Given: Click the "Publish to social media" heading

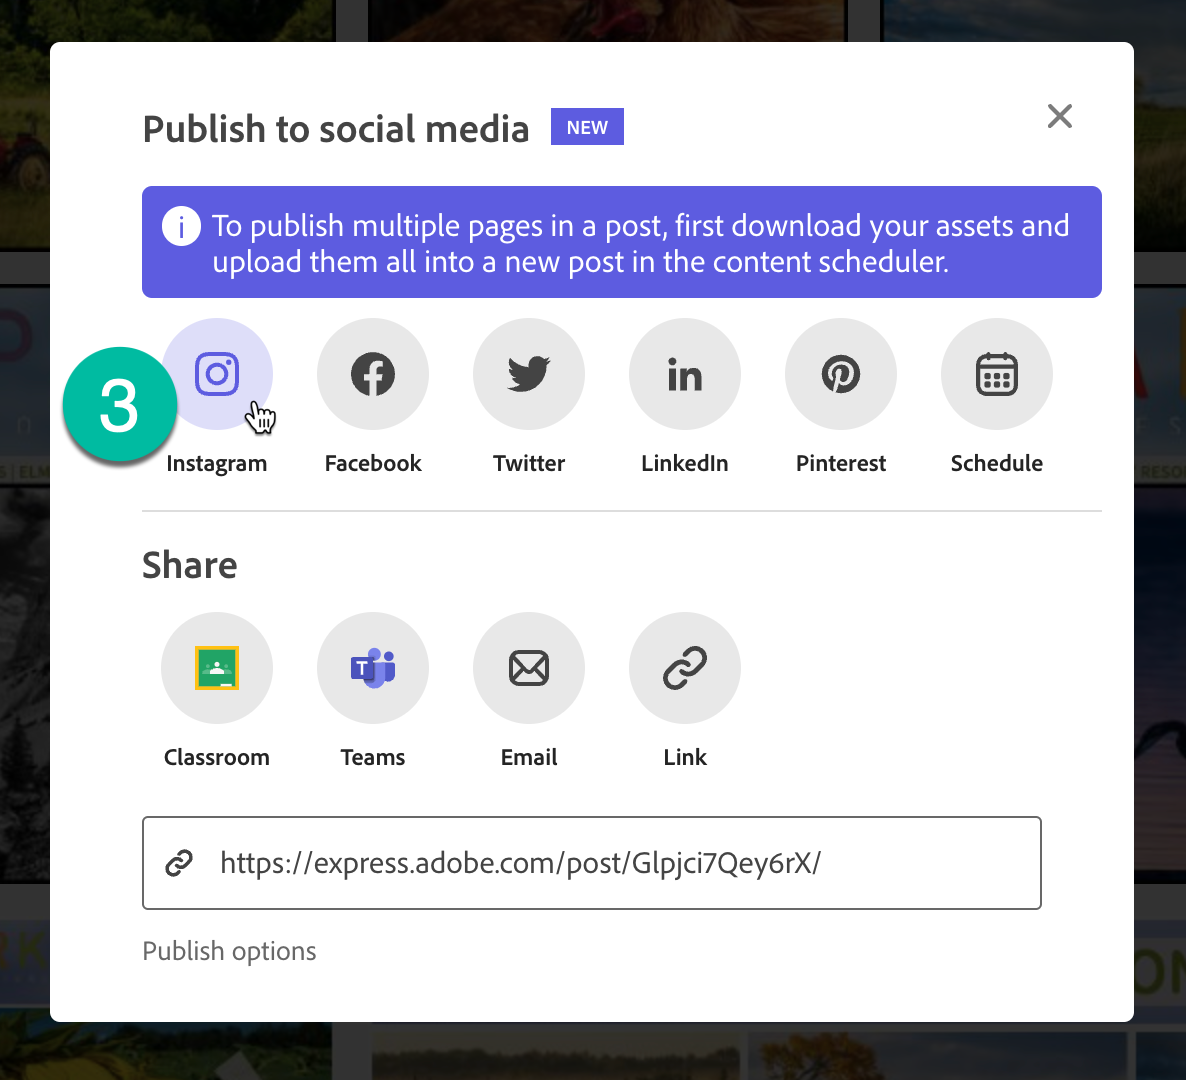Looking at the screenshot, I should coord(336,129).
